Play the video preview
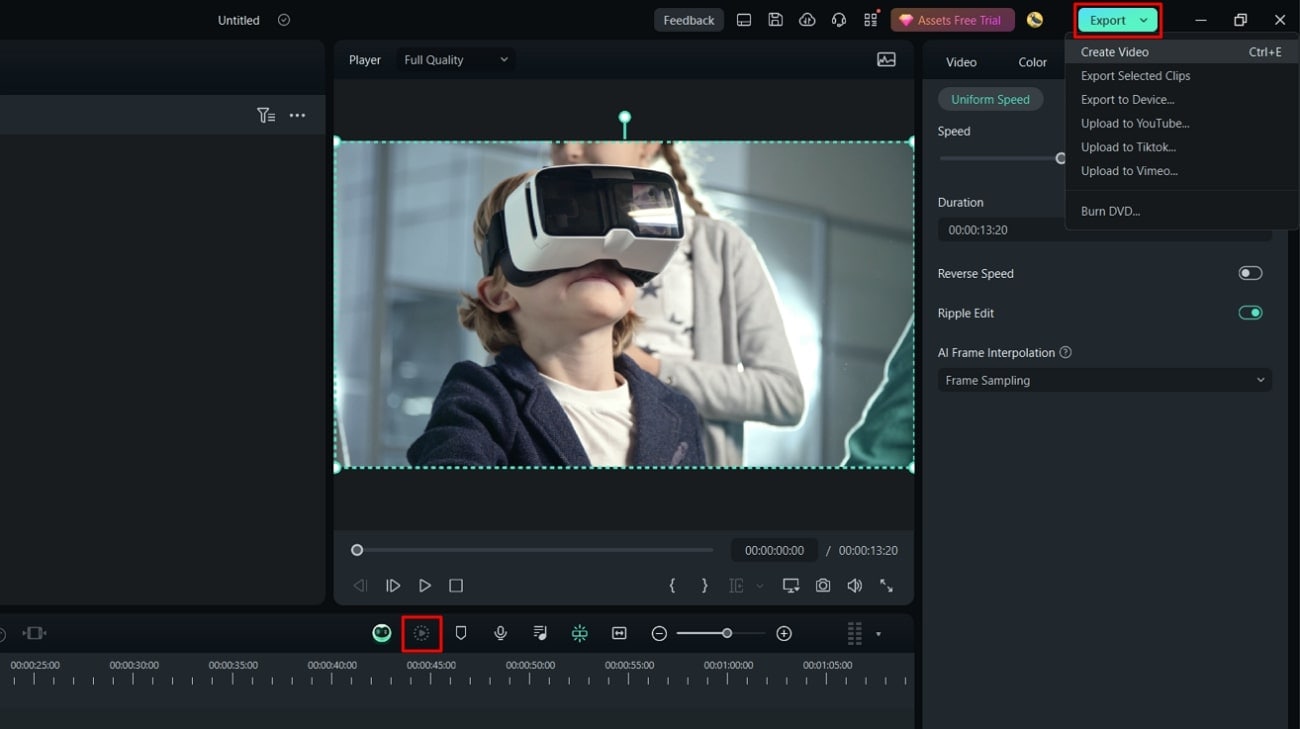 click(x=425, y=586)
